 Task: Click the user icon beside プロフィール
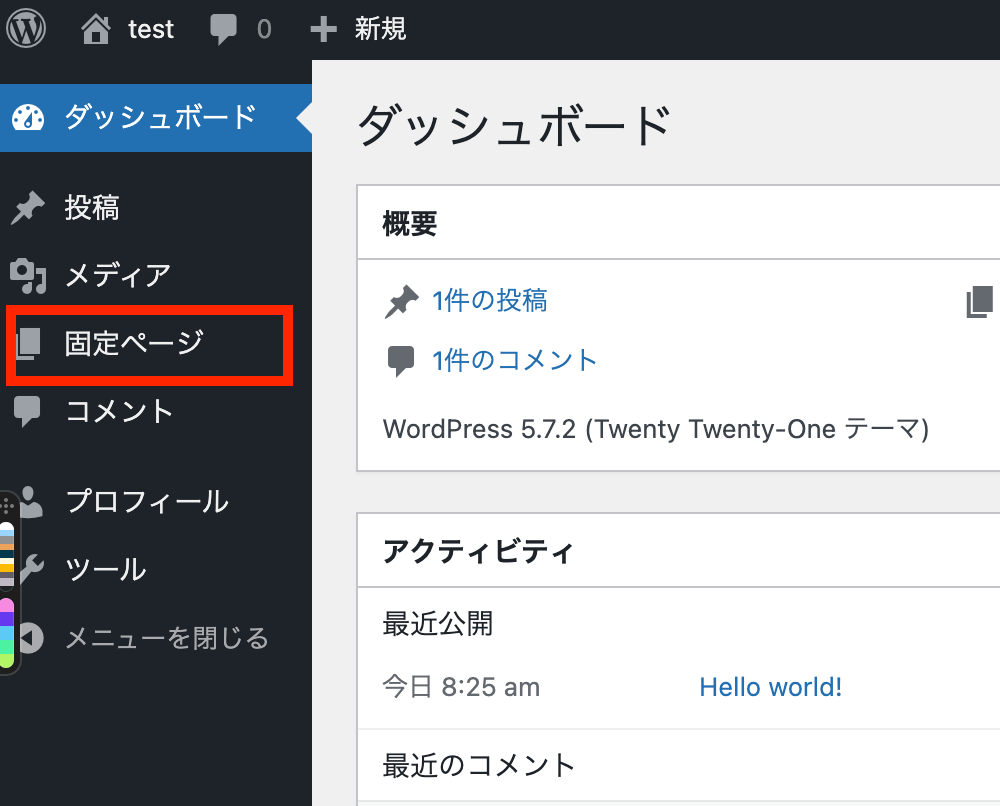(30, 502)
